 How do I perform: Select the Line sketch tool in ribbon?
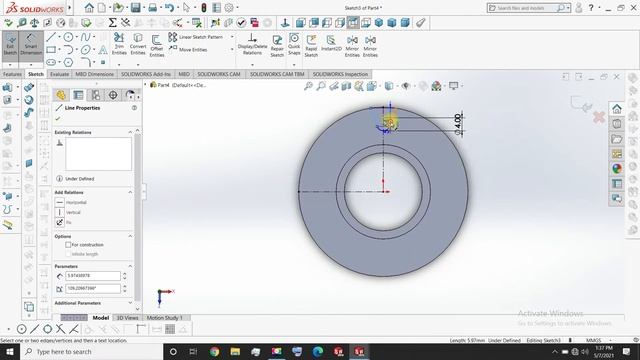click(51, 37)
